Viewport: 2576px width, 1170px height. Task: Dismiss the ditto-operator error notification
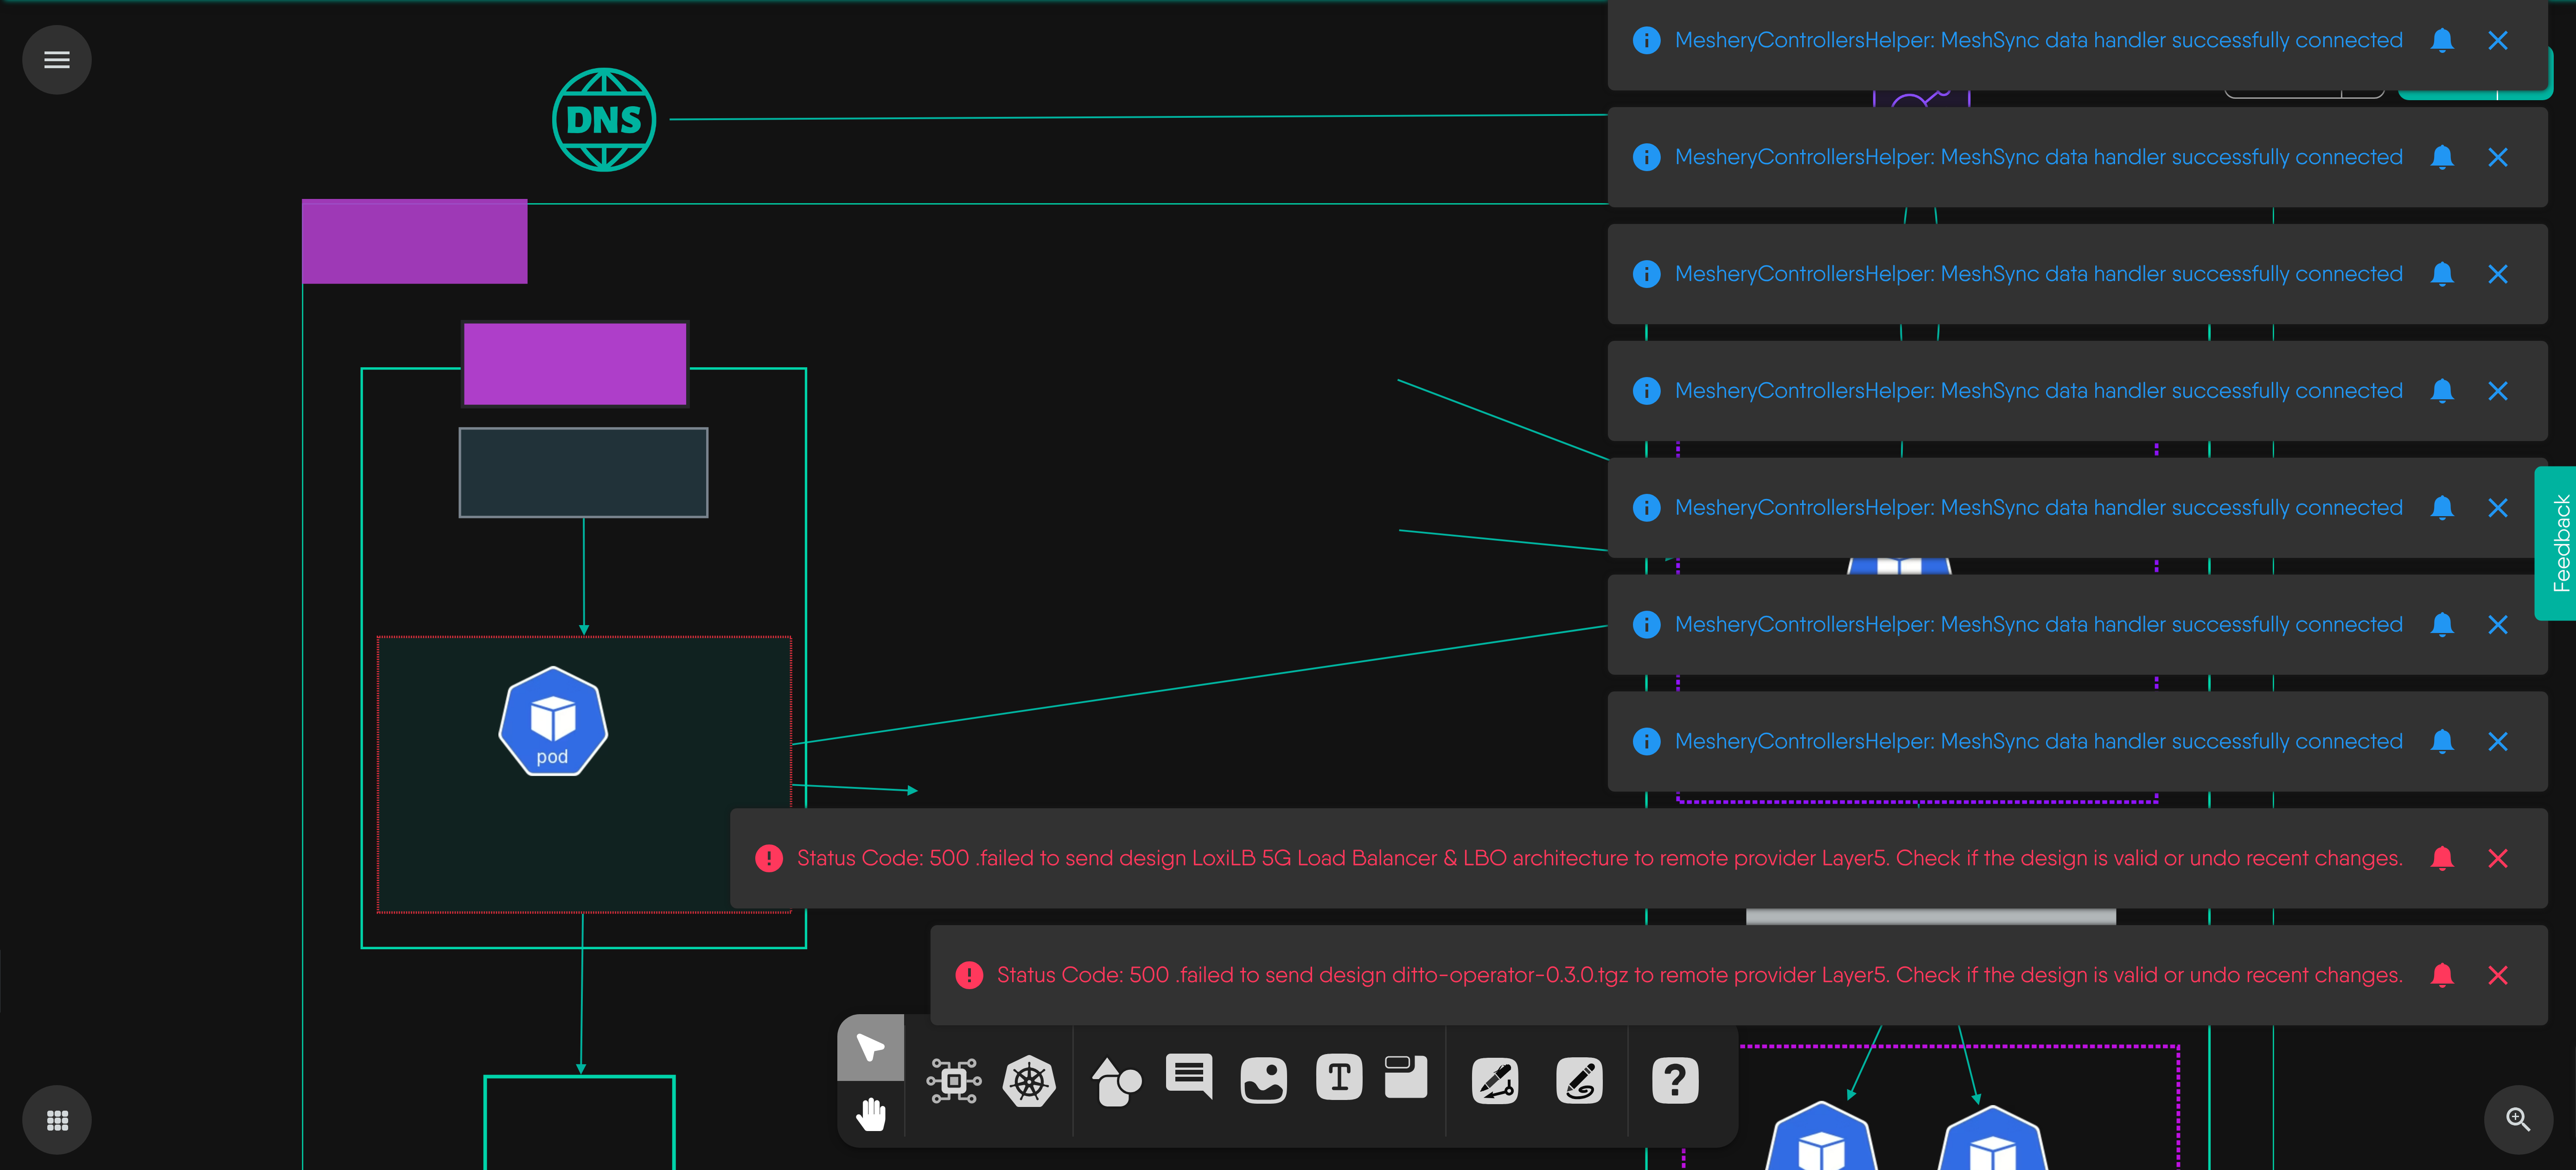[x=2497, y=975]
